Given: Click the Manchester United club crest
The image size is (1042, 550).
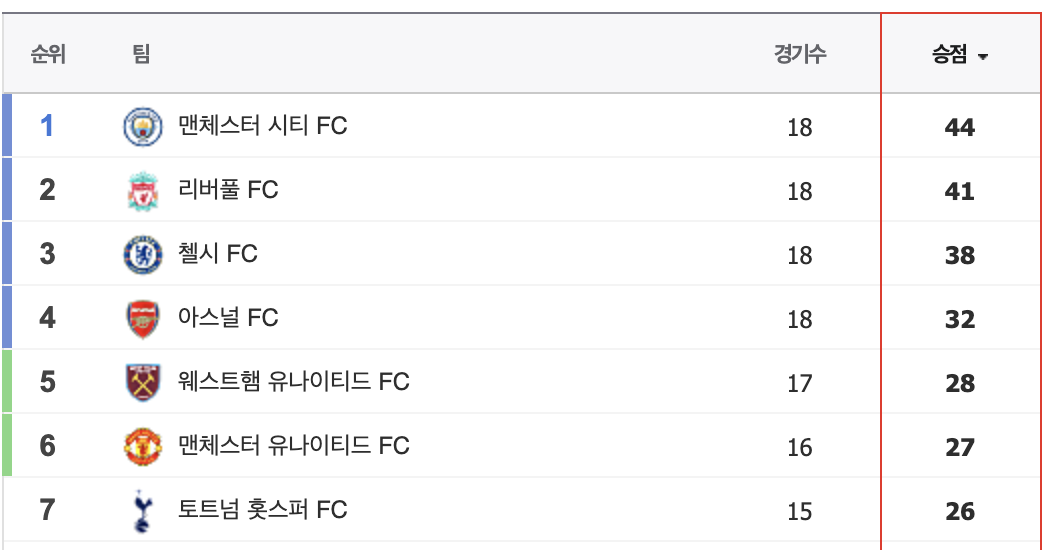Looking at the screenshot, I should (x=142, y=447).
